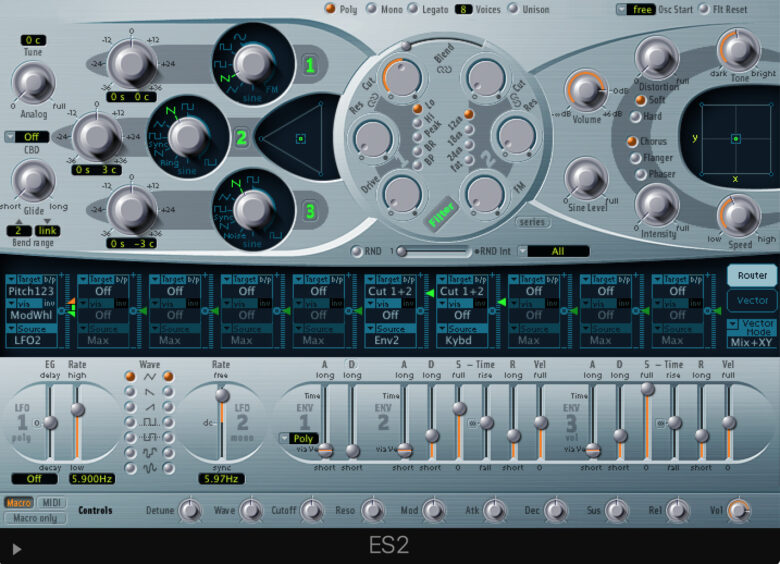The height and width of the screenshot is (564, 780).
Task: Click the oscillator 2 enable button
Action: pyautogui.click(x=241, y=137)
